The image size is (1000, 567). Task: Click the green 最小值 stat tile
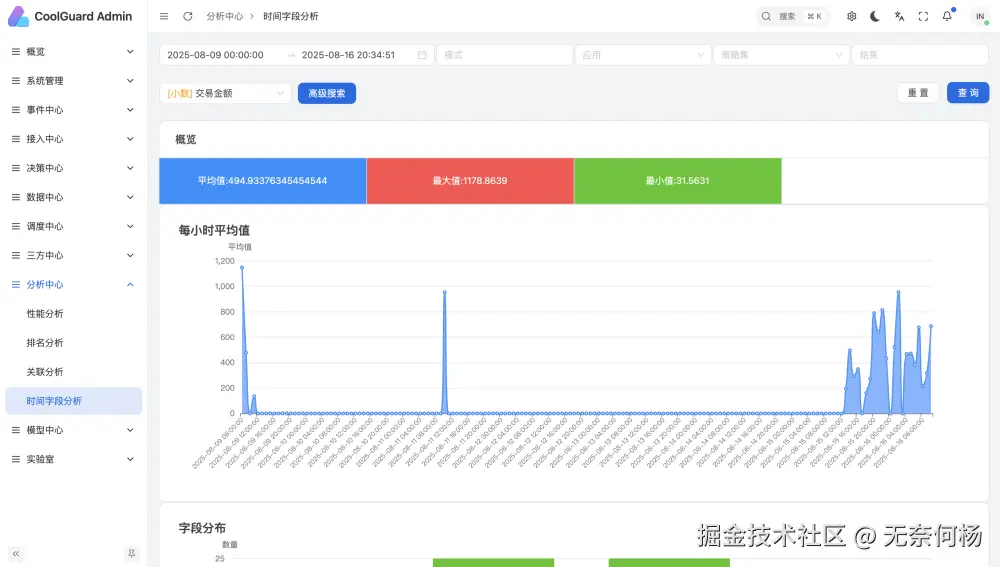(x=678, y=180)
